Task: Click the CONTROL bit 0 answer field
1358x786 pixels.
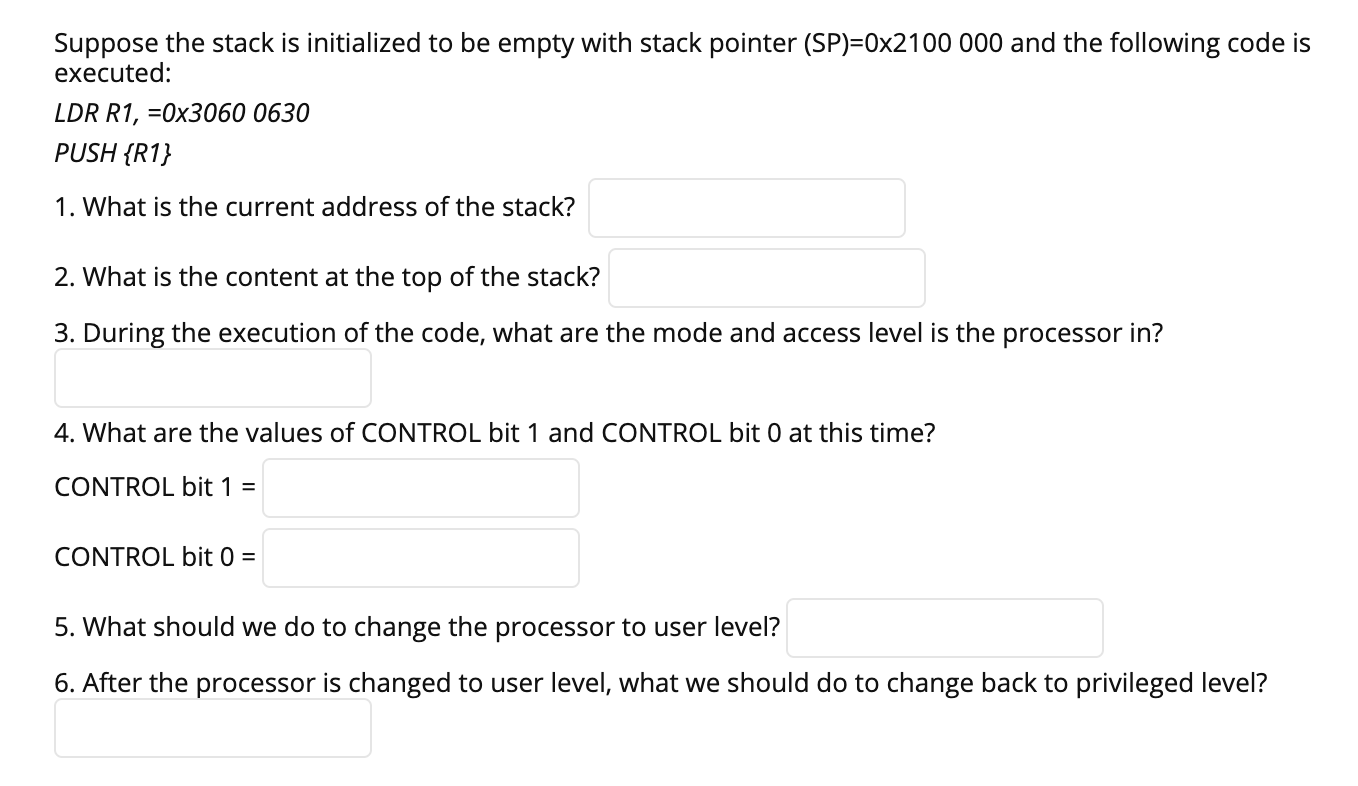Action: coord(420,557)
